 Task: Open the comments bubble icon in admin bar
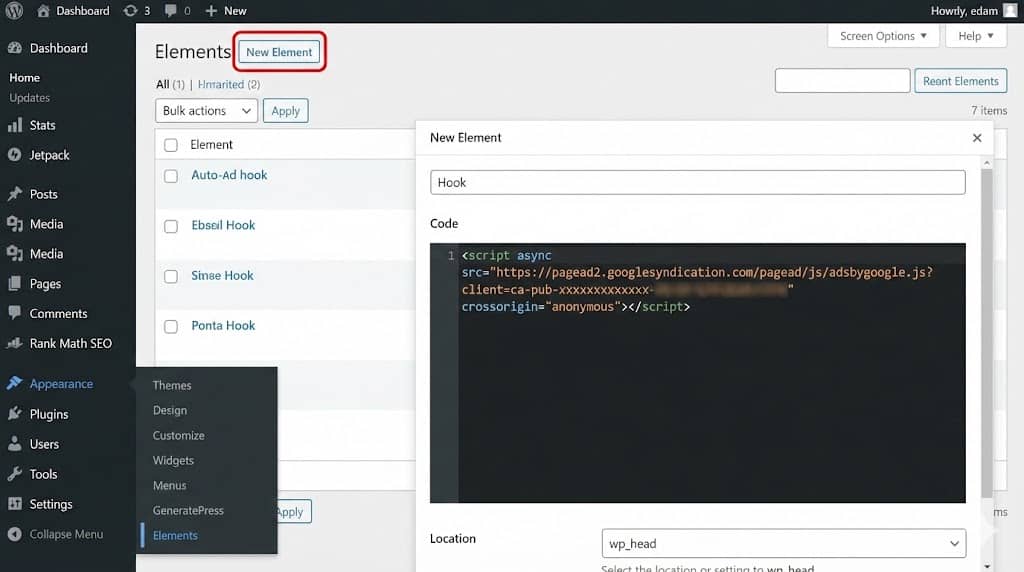click(170, 10)
